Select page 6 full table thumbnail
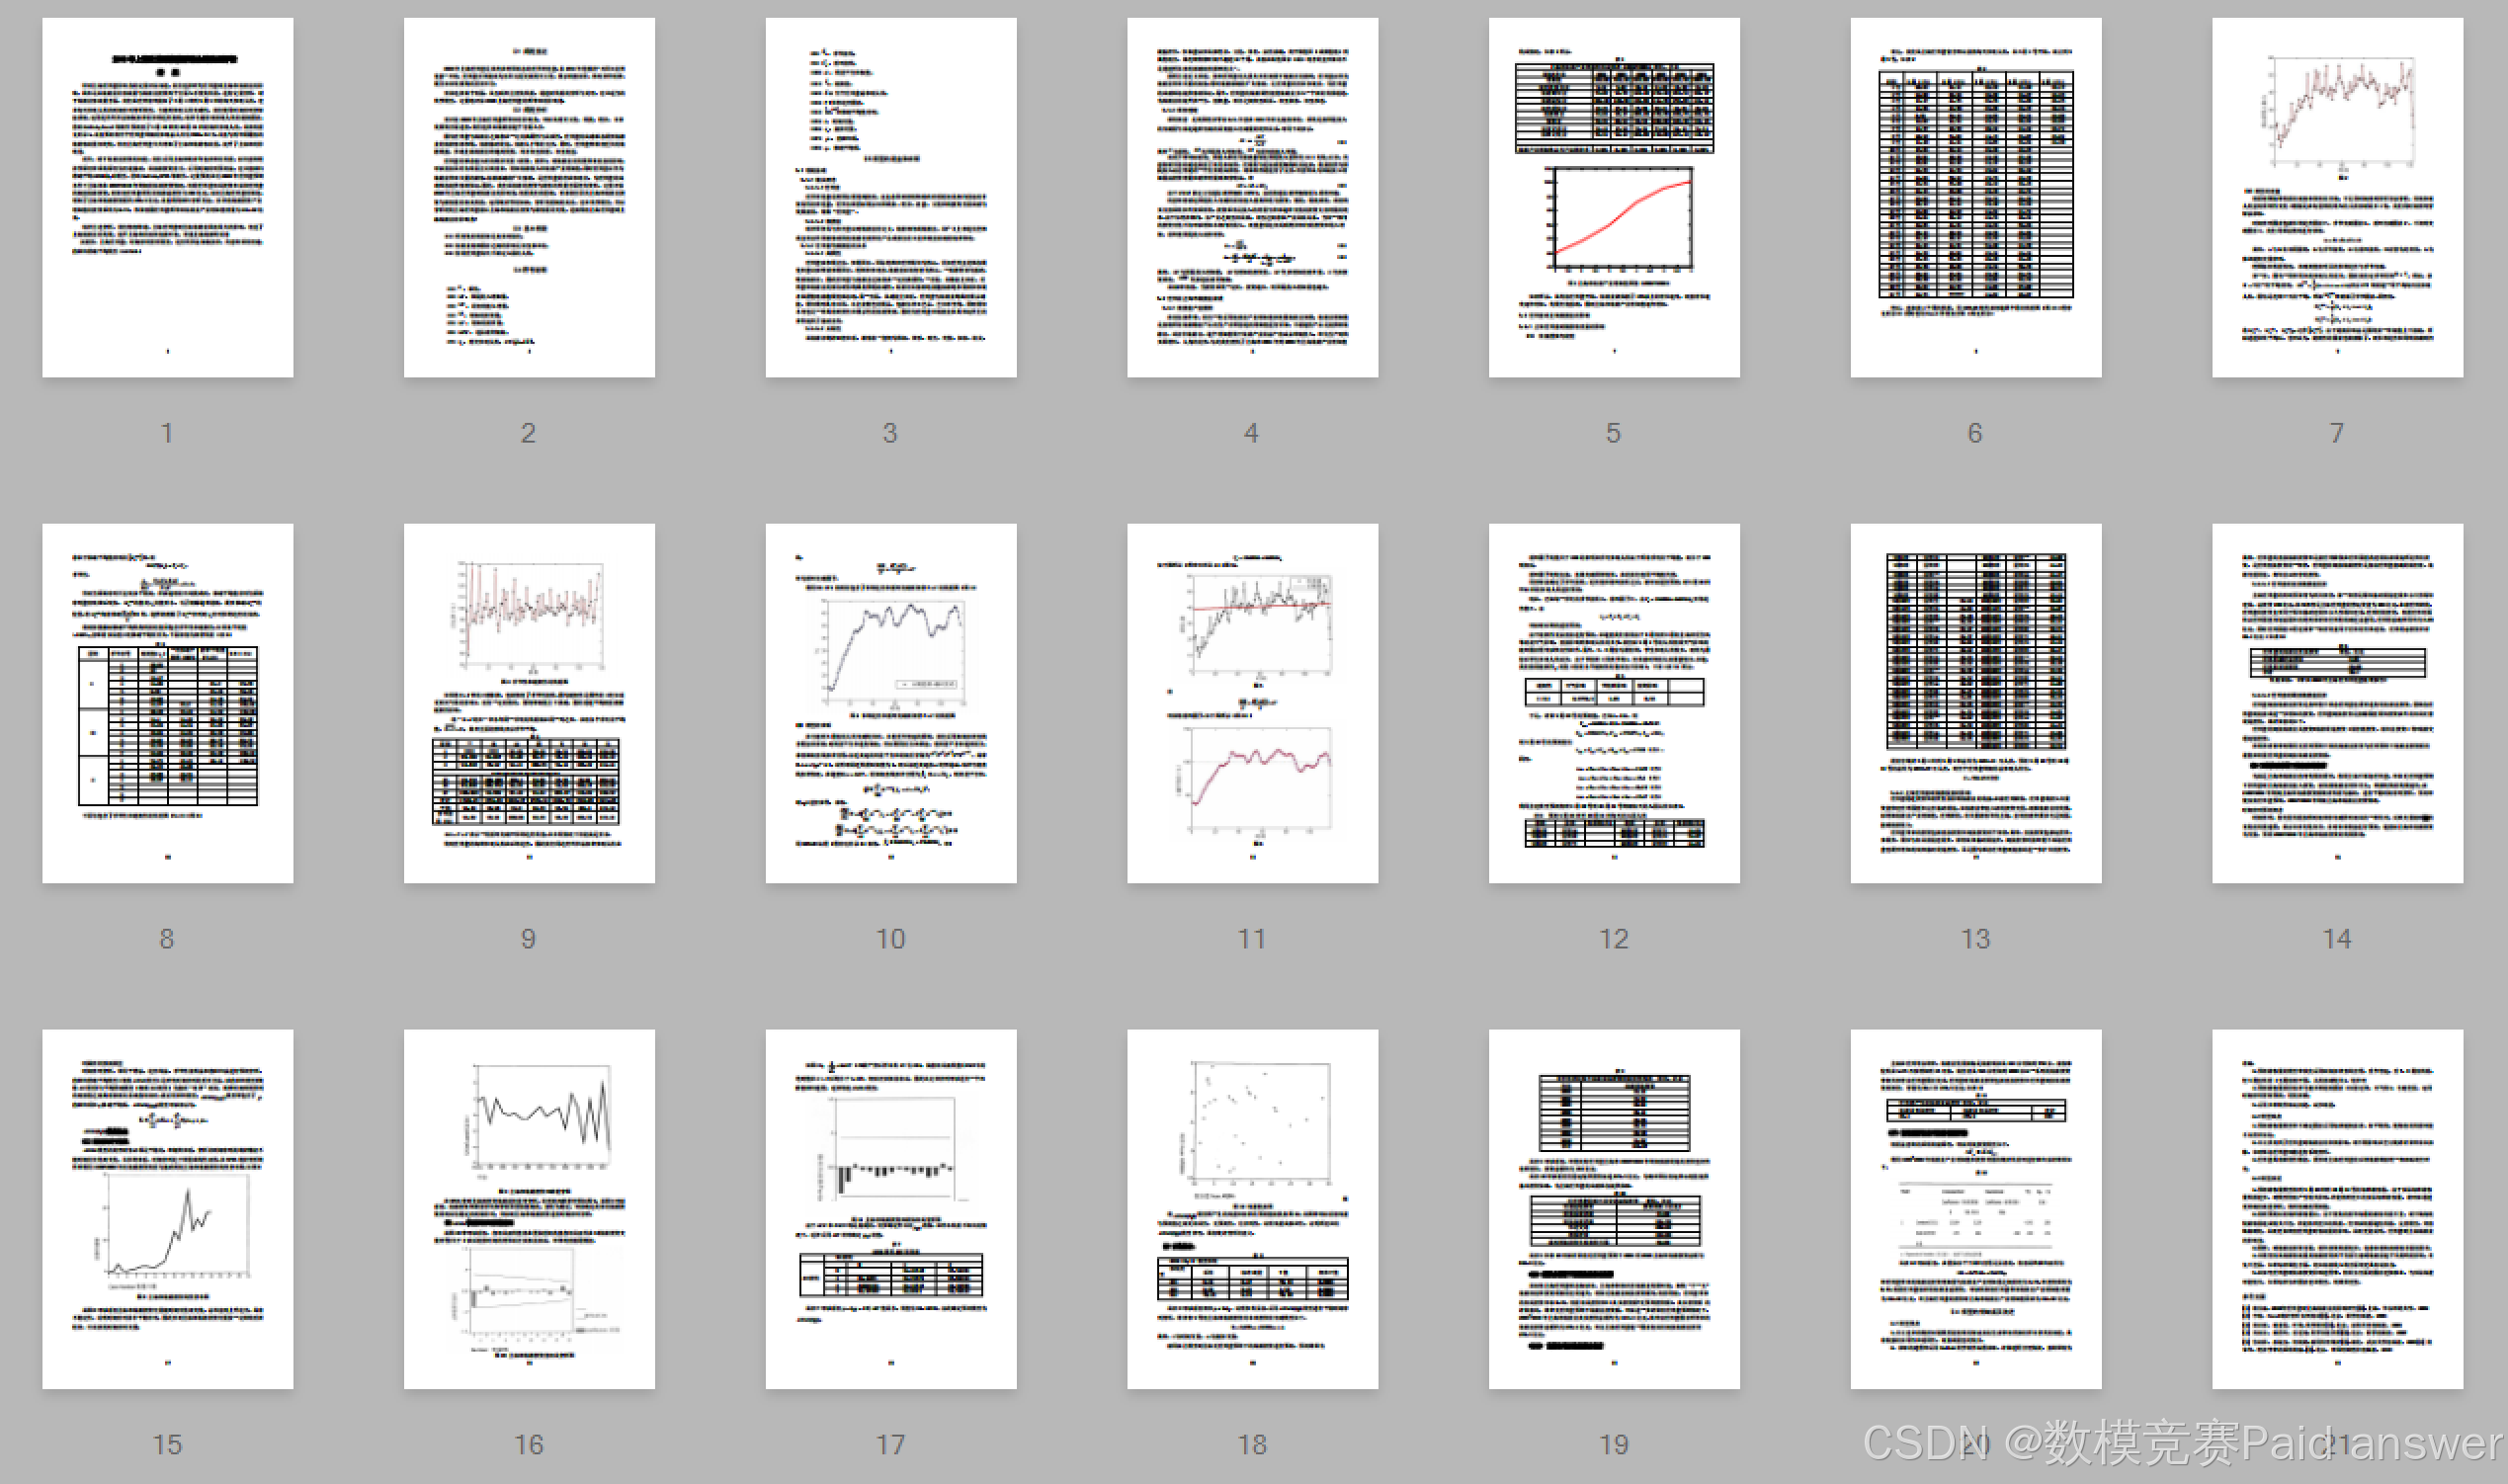 (1976, 197)
